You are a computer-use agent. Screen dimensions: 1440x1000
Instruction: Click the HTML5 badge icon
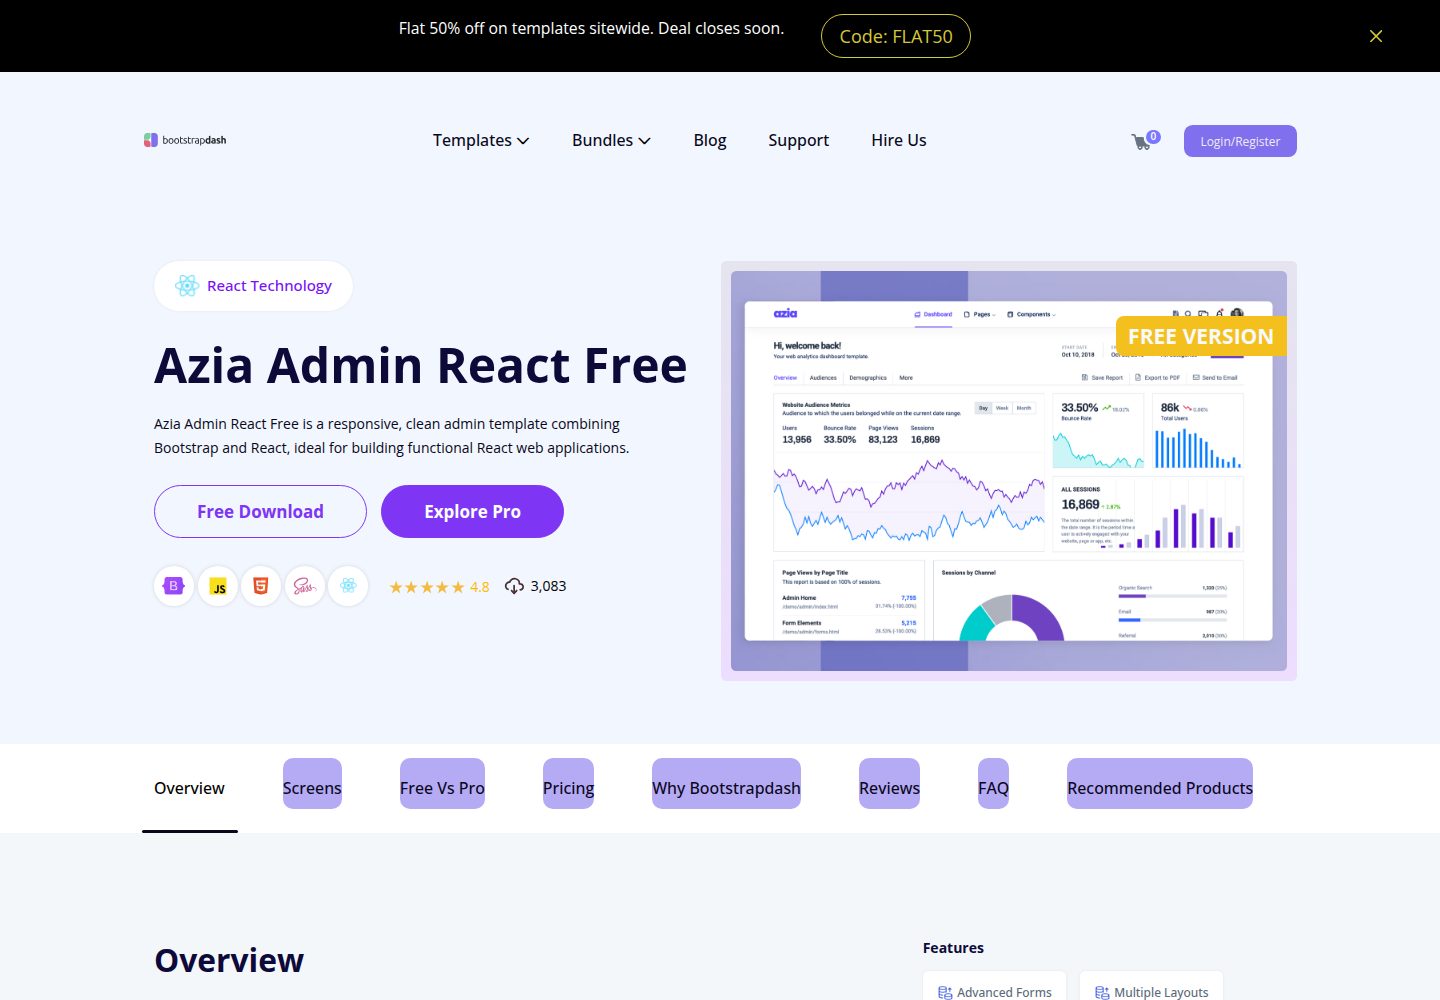pyautogui.click(x=261, y=586)
